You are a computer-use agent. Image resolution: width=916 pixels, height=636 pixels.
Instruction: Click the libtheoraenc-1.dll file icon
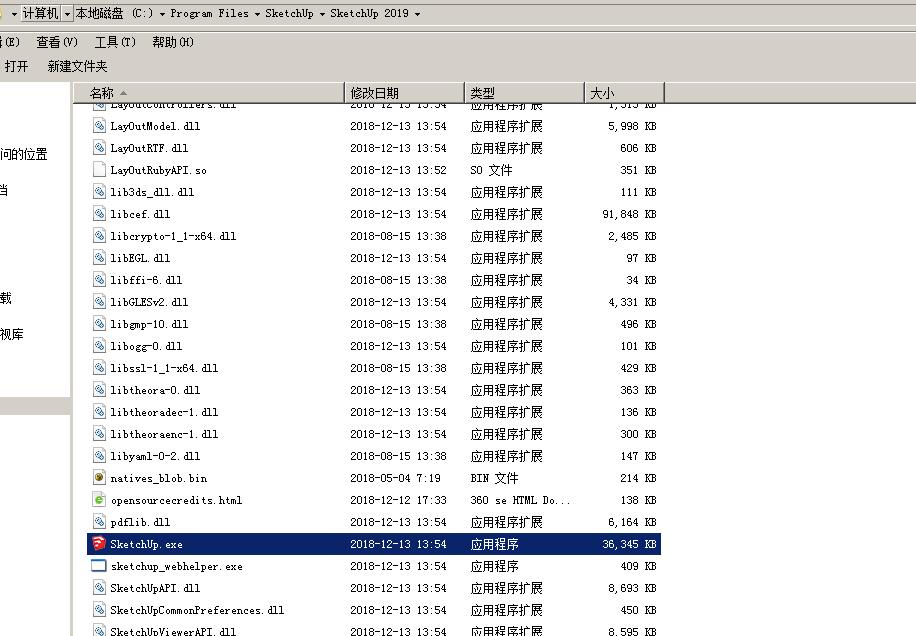click(x=99, y=434)
